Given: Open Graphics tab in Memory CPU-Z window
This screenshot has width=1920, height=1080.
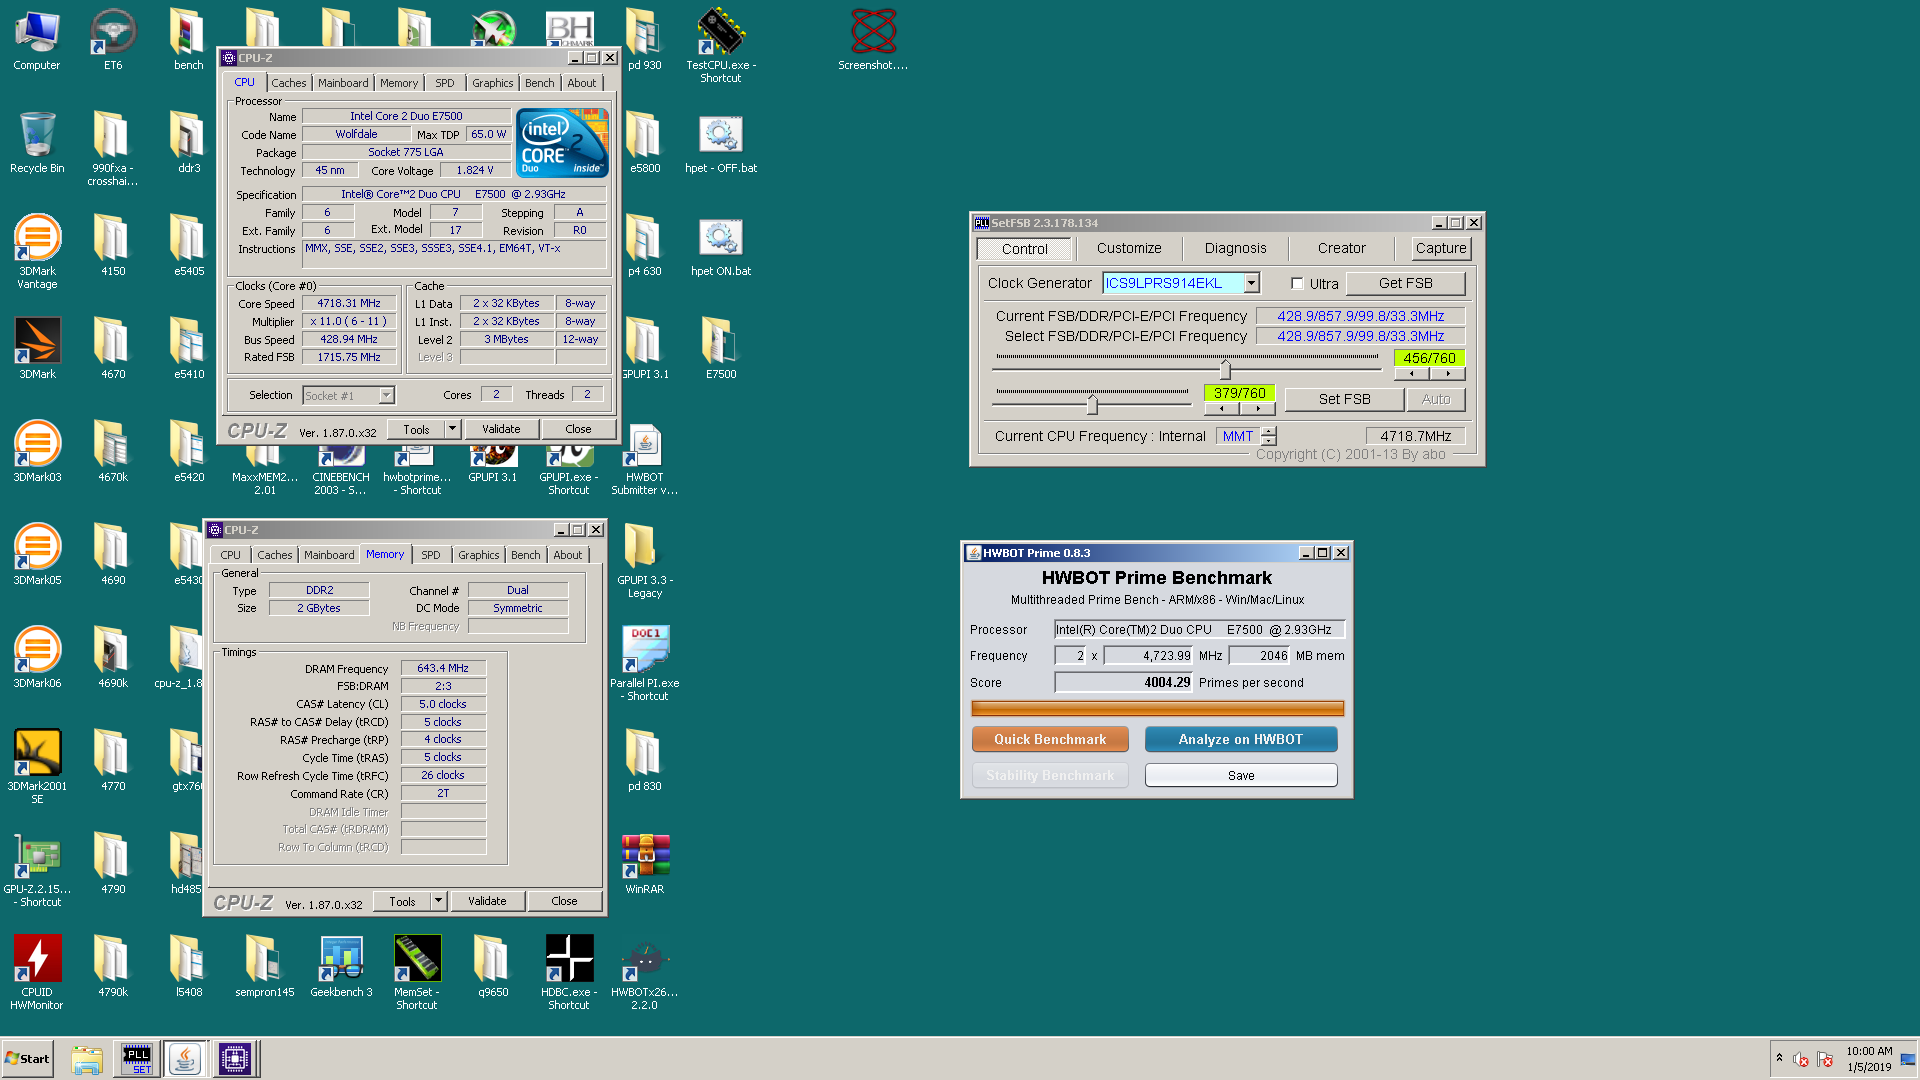Looking at the screenshot, I should pyautogui.click(x=479, y=555).
